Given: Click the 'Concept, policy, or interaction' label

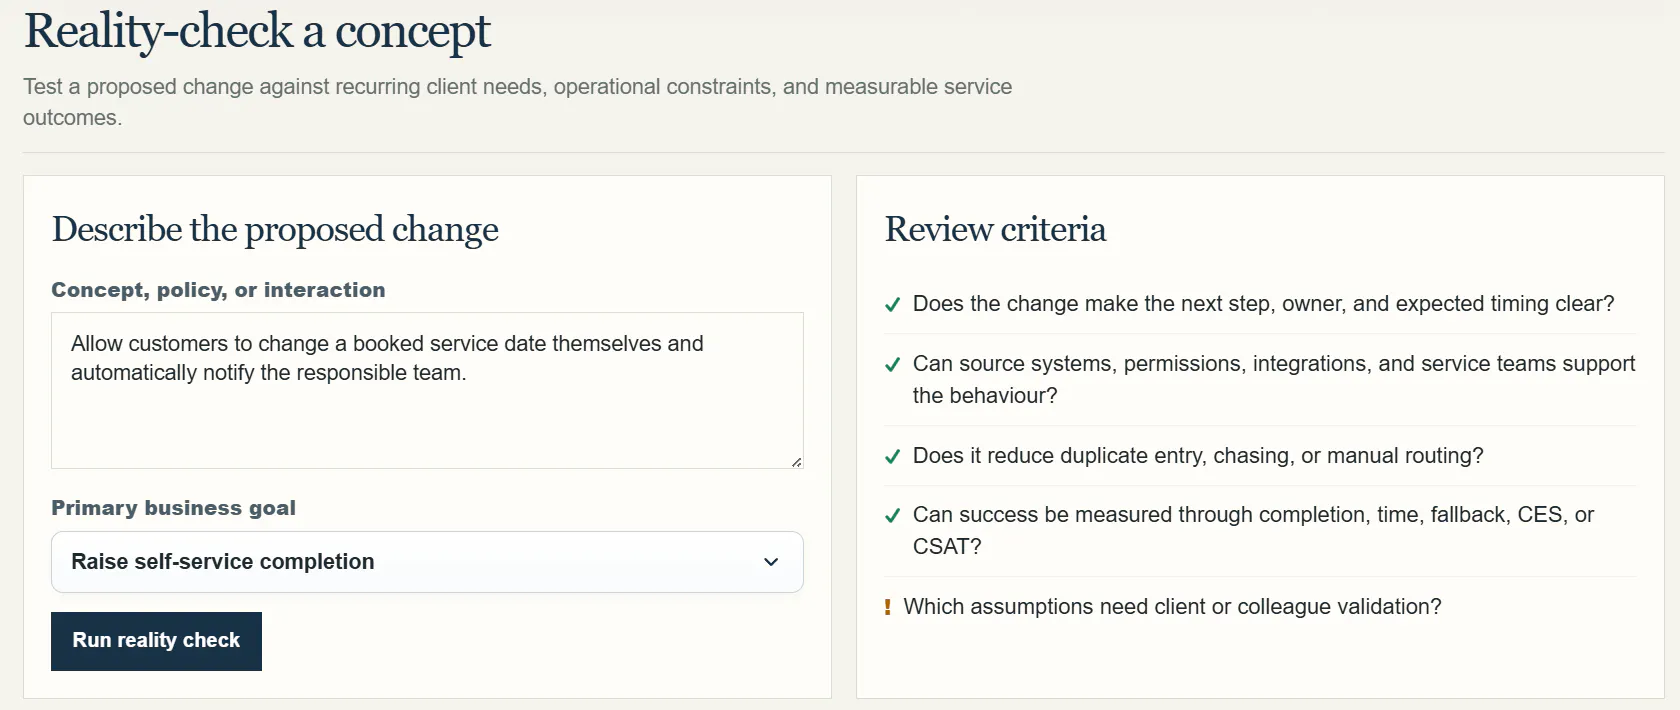Looking at the screenshot, I should click(218, 290).
